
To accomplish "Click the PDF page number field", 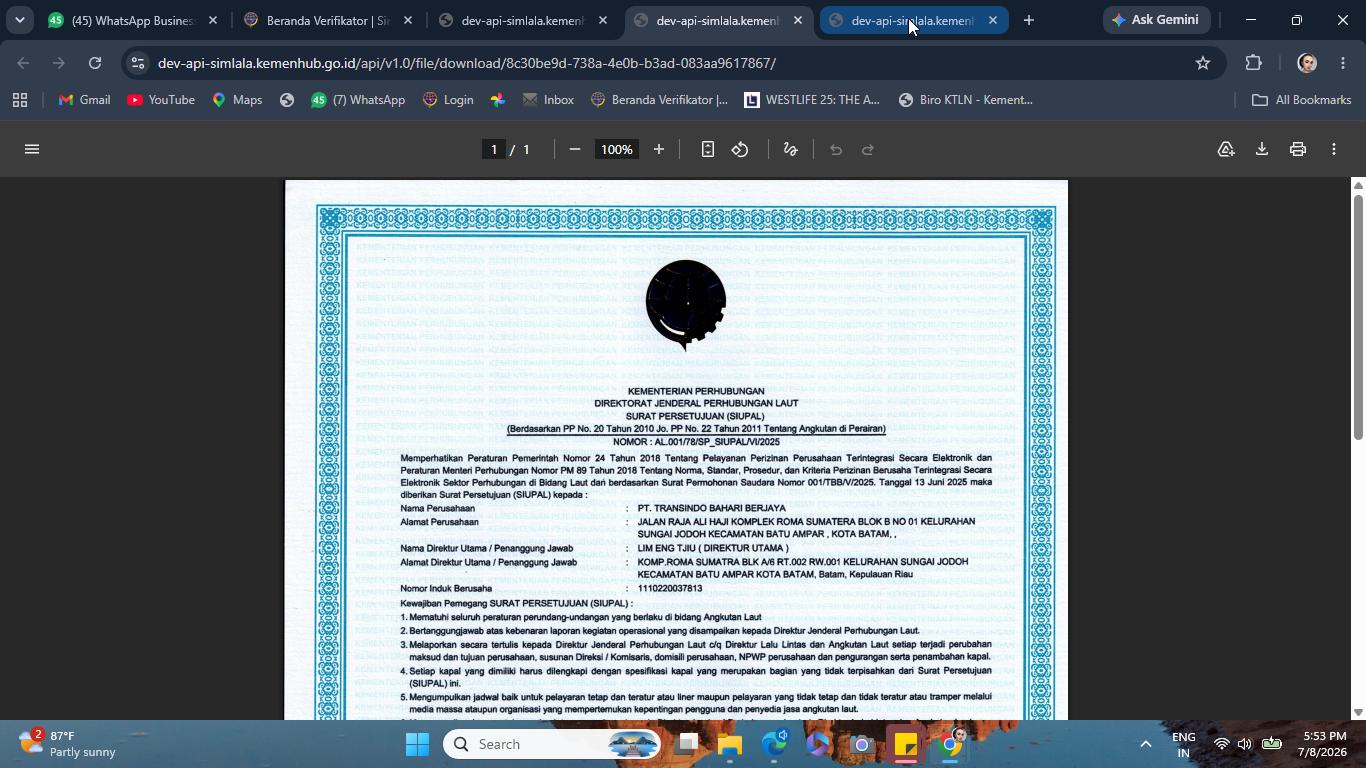I will pyautogui.click(x=492, y=149).
